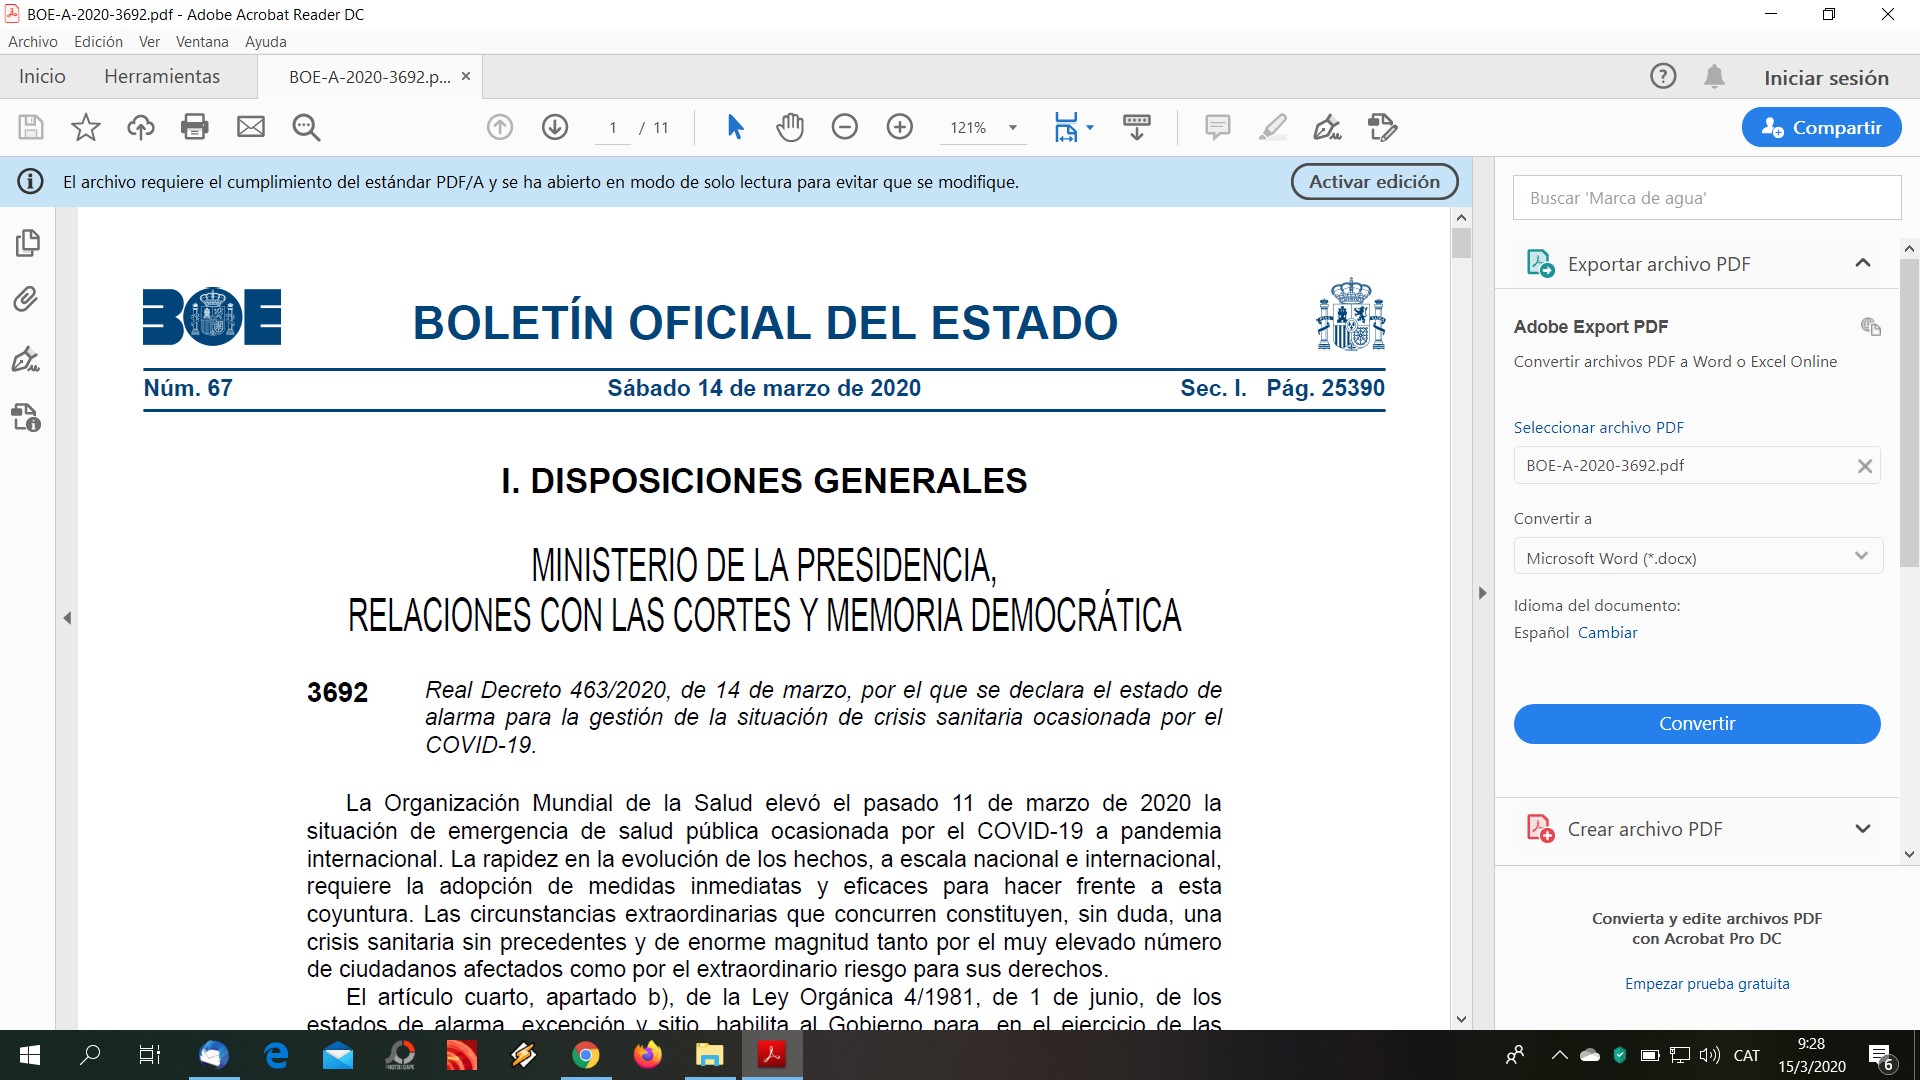Open the find text magnifier
This screenshot has width=1920, height=1080.
point(306,127)
